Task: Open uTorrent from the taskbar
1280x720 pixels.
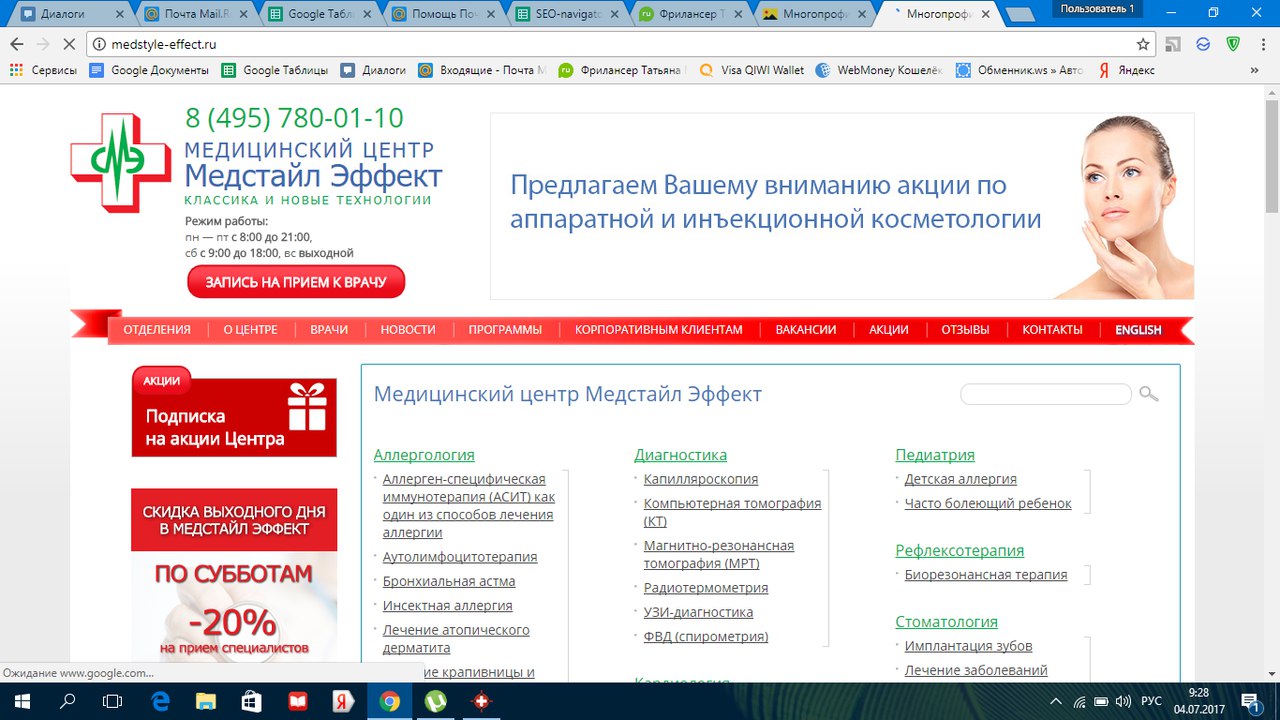Action: point(436,701)
